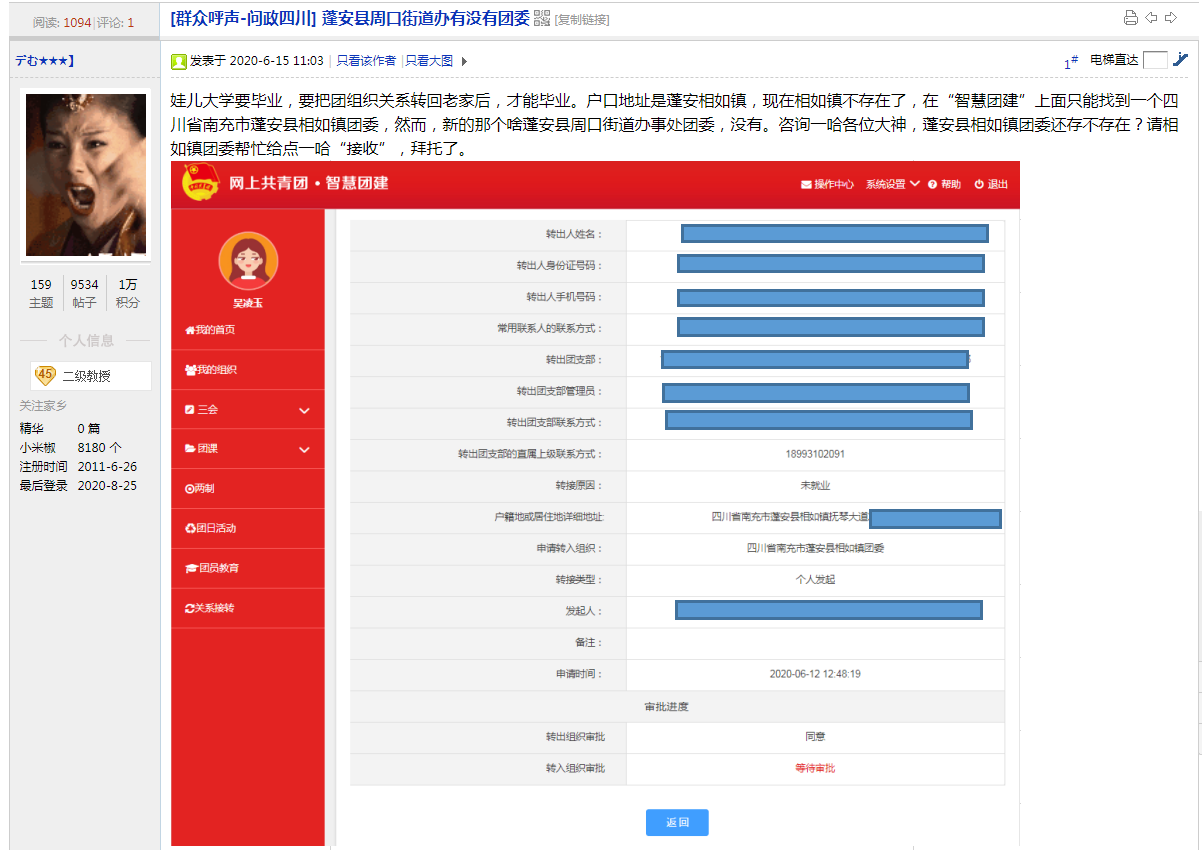Viewport: 1202px width, 850px height.
Task: Click the 电梯直达 floor input box
Action: click(x=1155, y=60)
